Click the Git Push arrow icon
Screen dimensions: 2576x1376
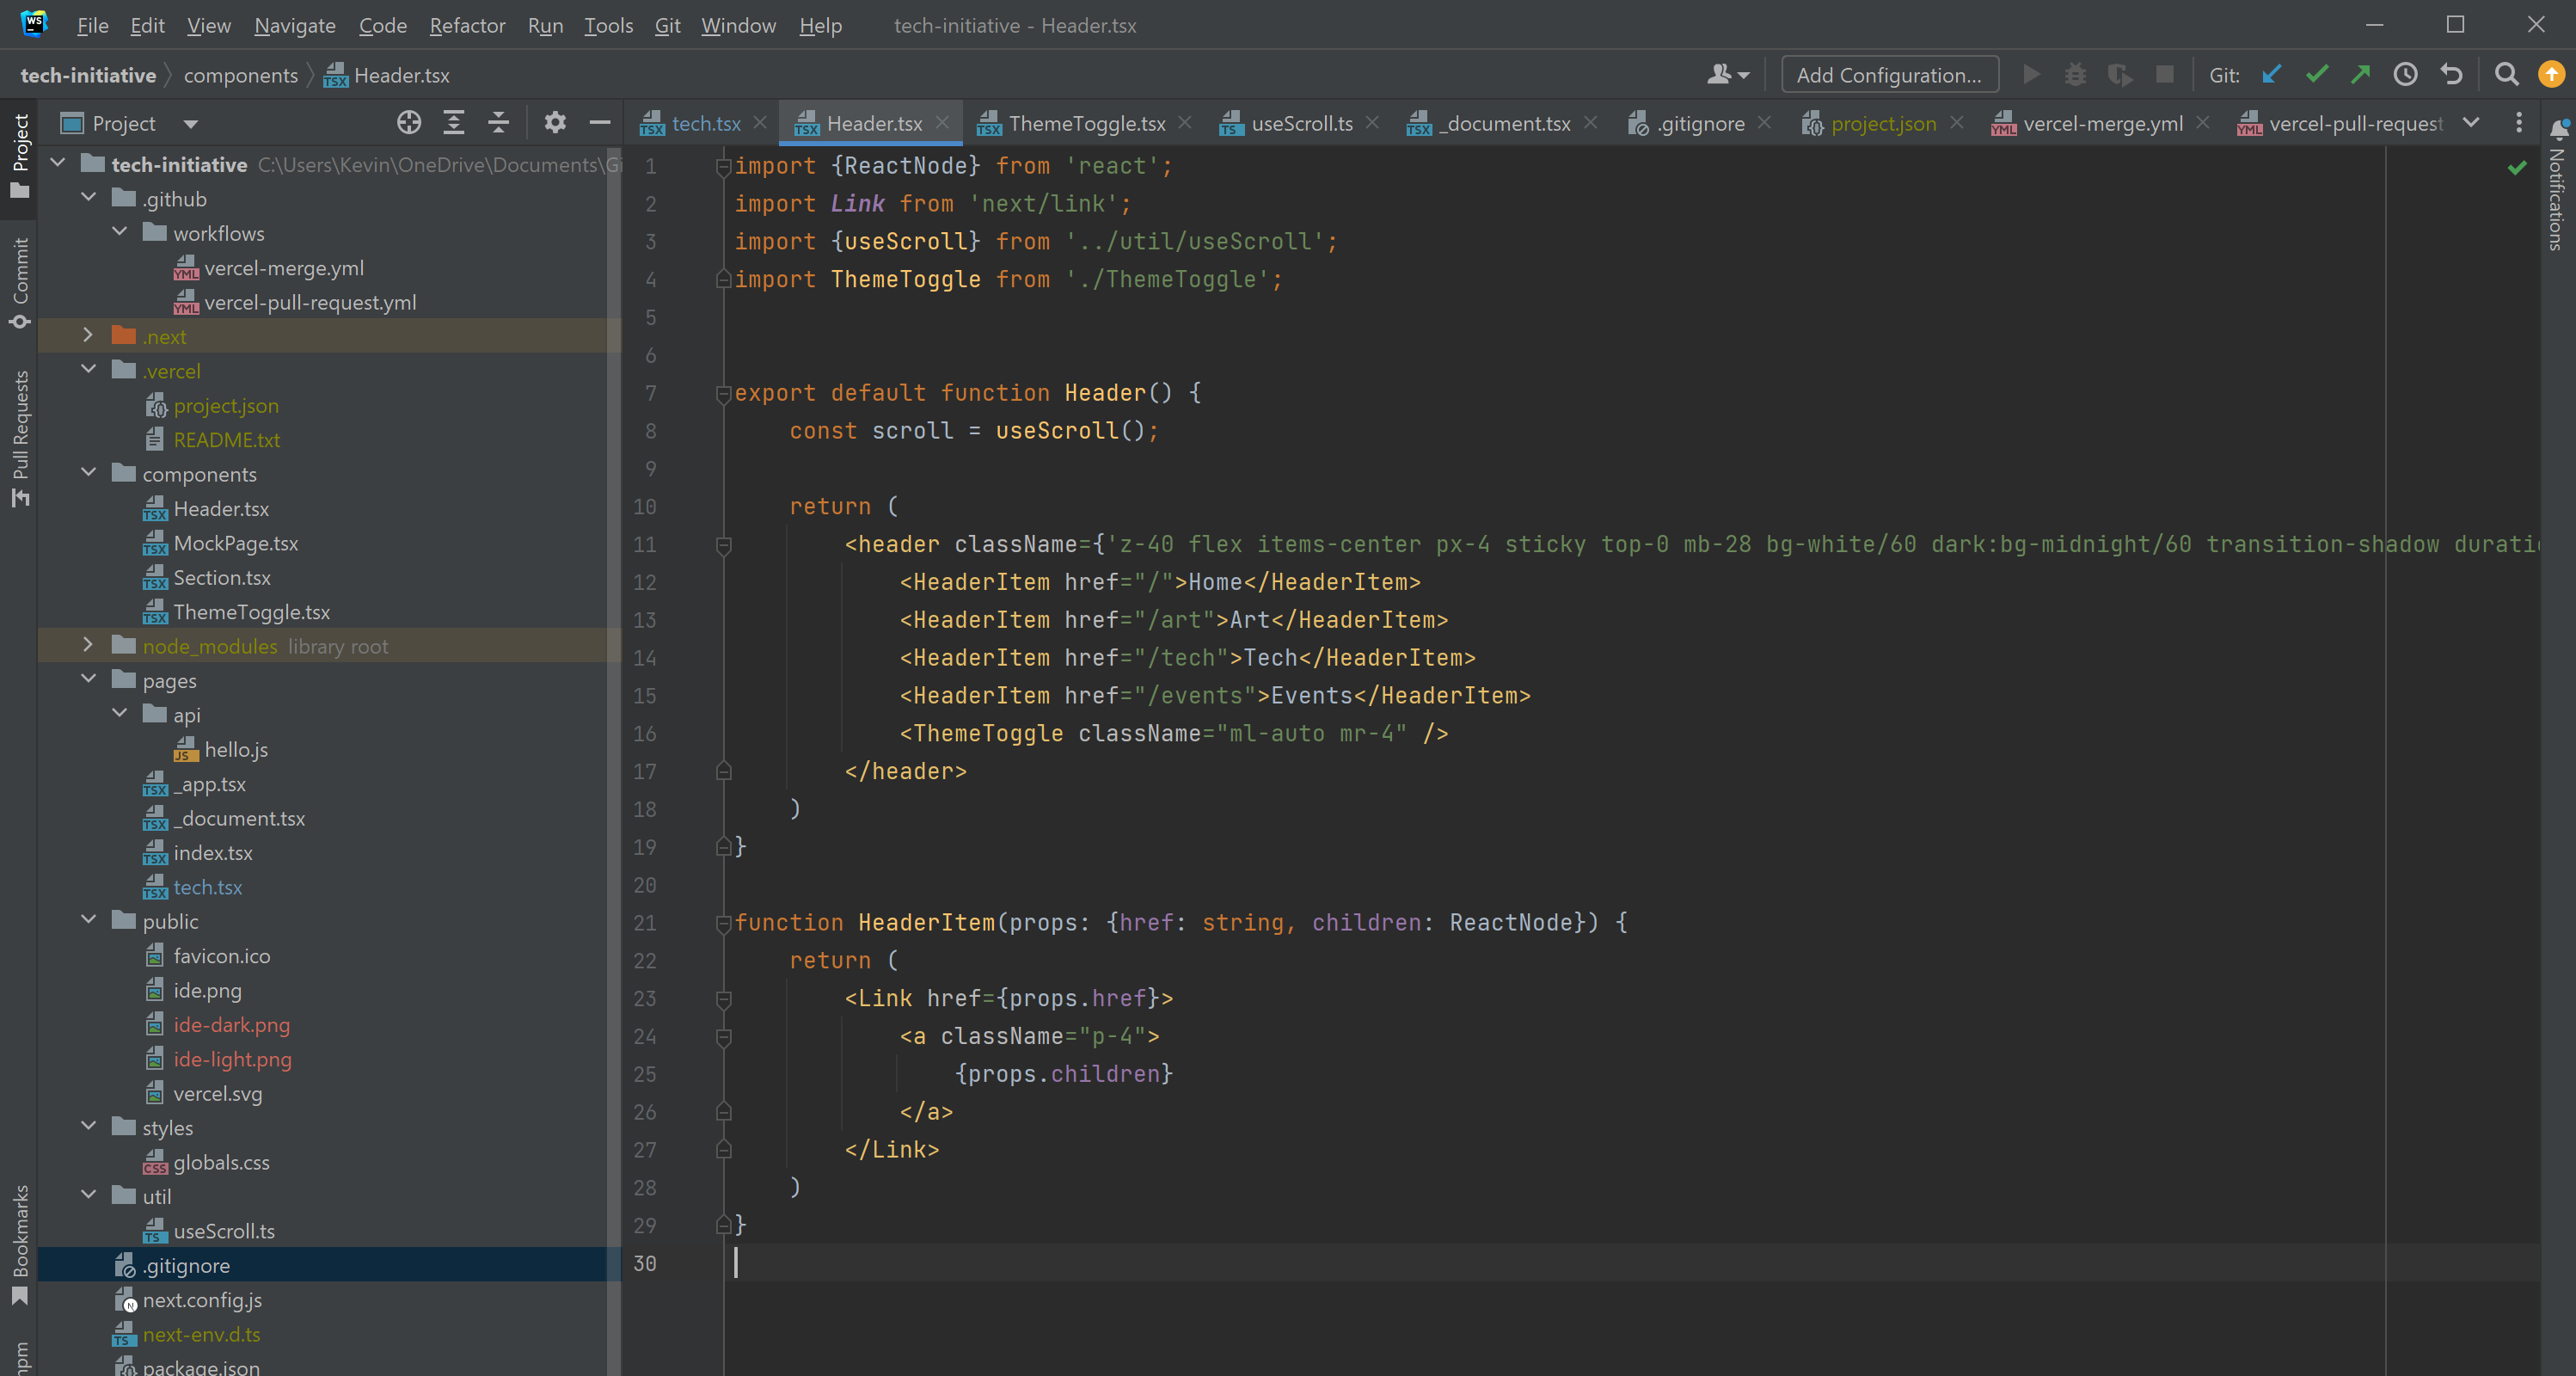(2361, 75)
